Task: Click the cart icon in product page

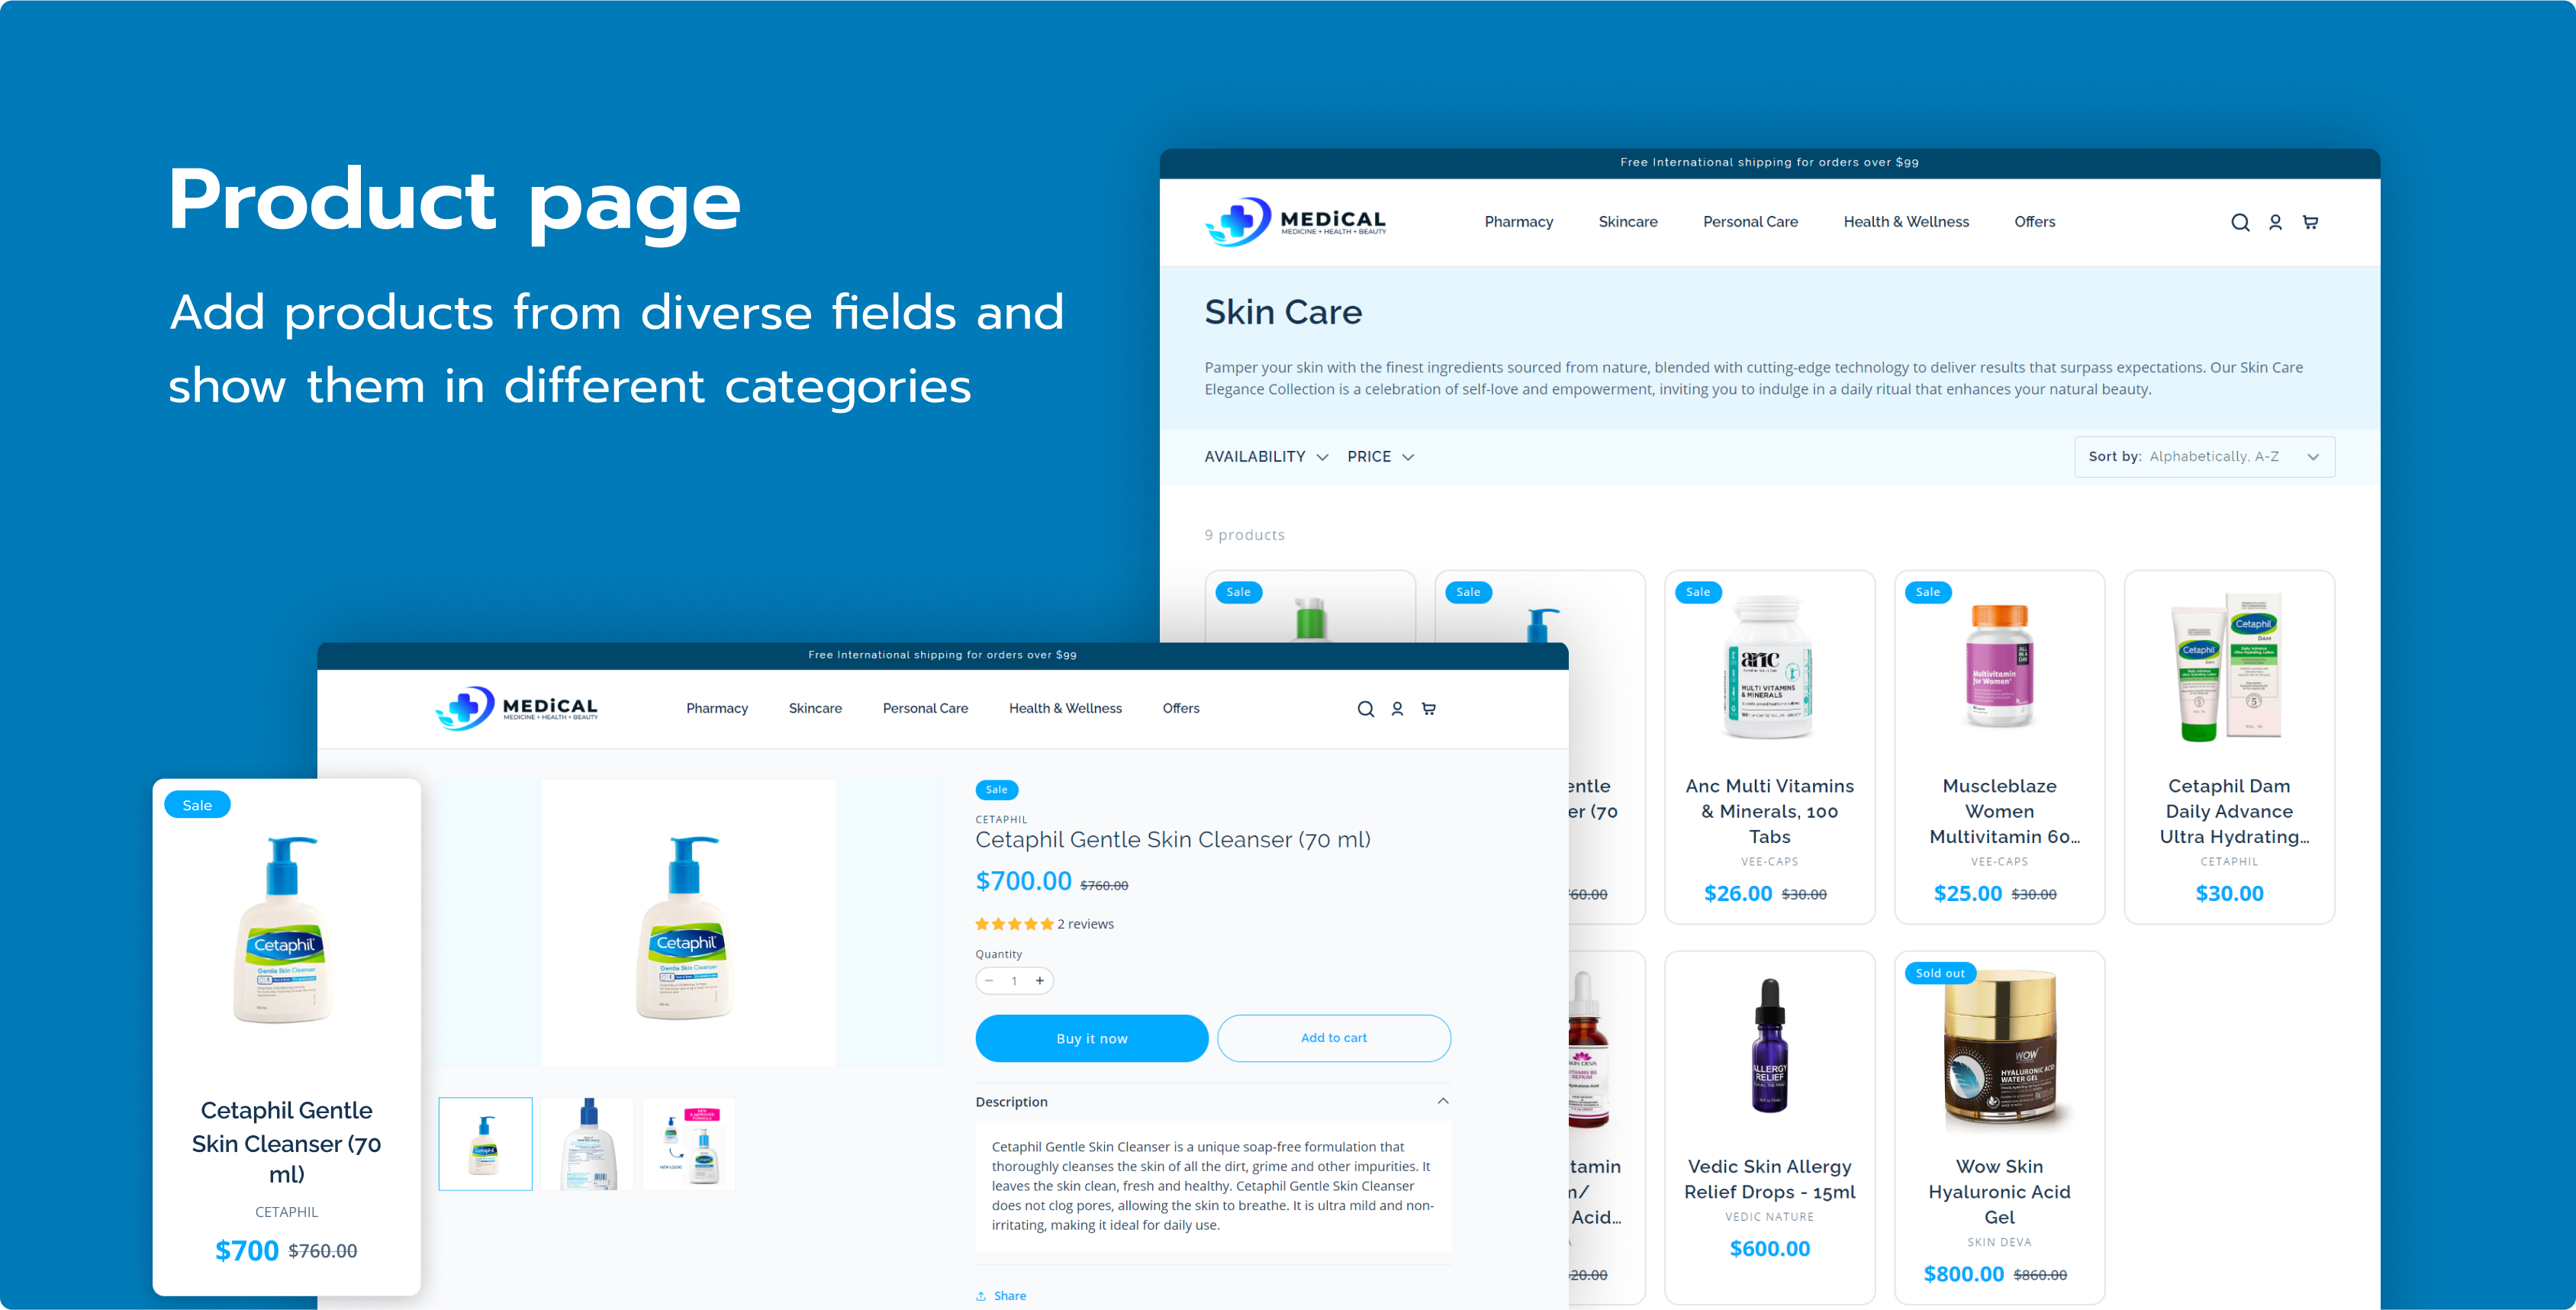Action: click(x=1431, y=709)
